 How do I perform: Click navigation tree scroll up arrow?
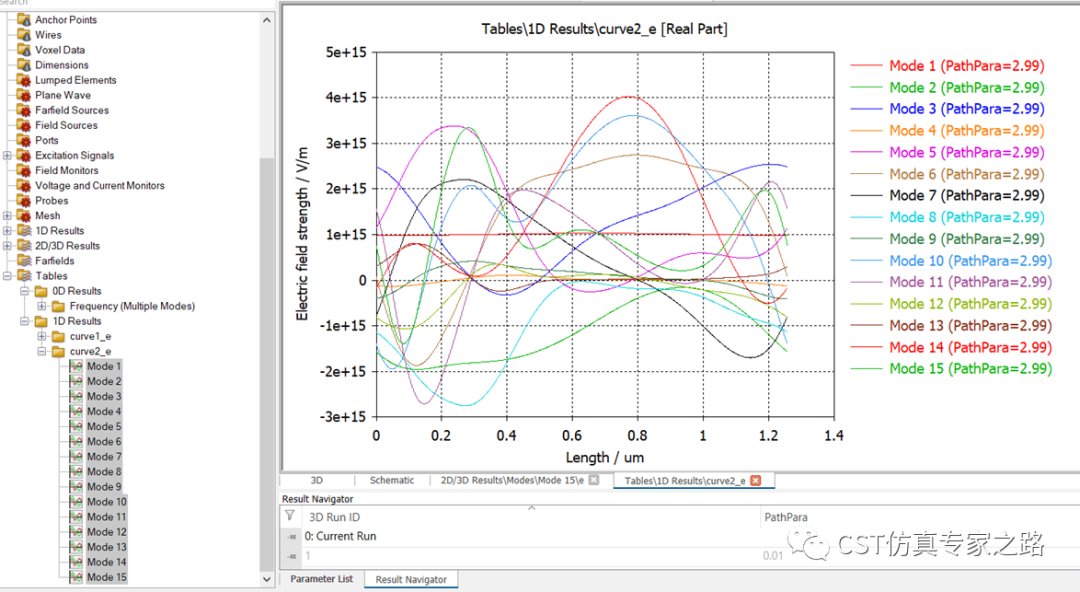click(x=267, y=20)
